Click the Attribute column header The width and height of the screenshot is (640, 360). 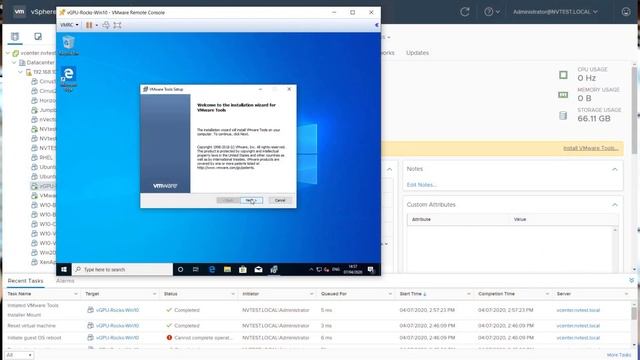(x=421, y=219)
